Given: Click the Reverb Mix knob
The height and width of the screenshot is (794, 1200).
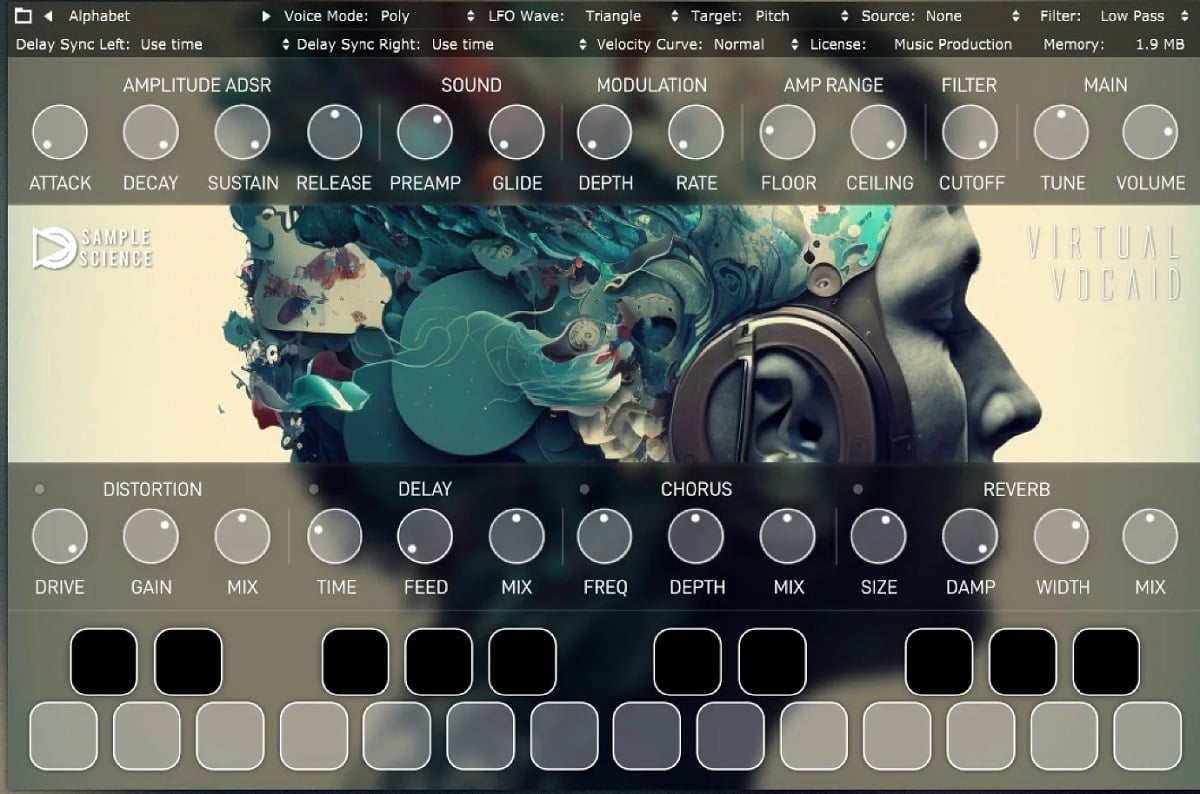Looking at the screenshot, I should (1150, 536).
